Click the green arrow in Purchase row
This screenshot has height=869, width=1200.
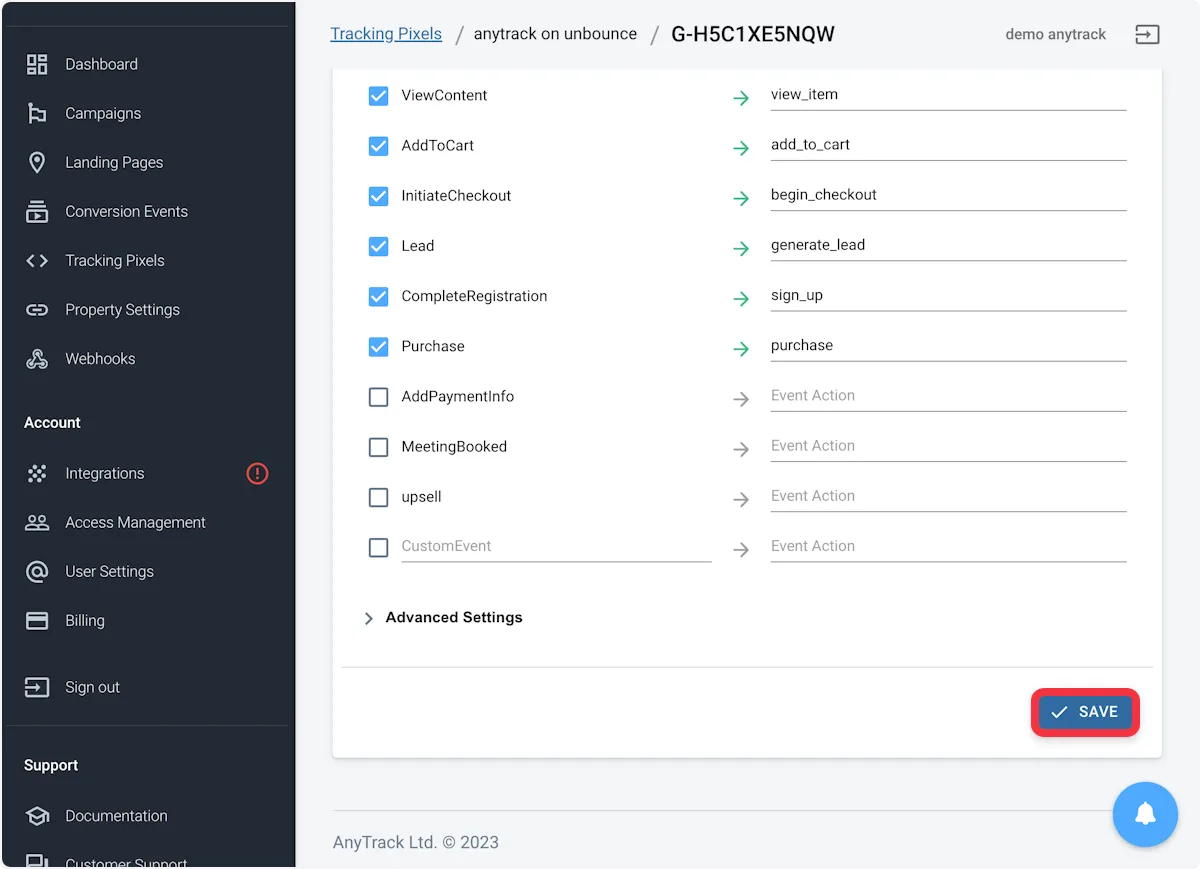pos(741,349)
